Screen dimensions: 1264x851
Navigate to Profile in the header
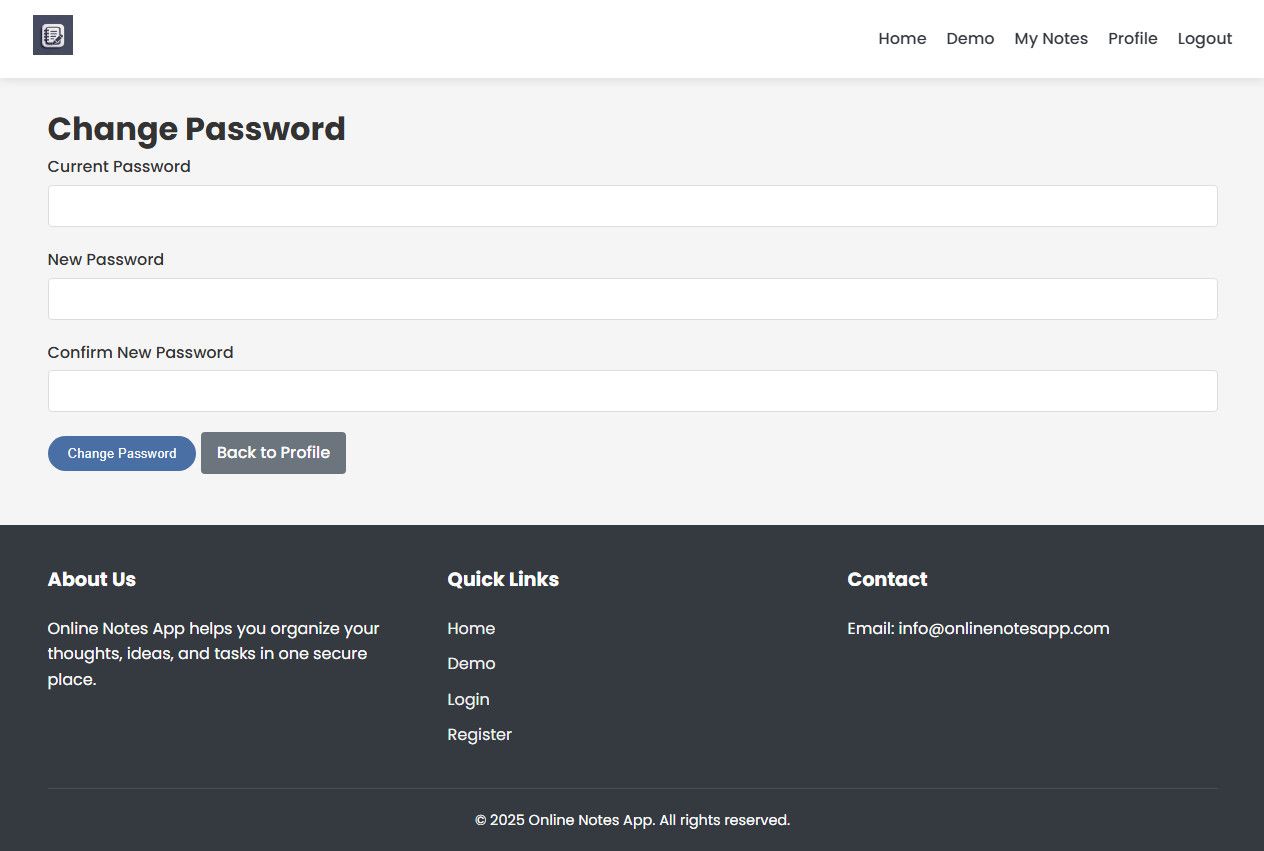[x=1132, y=39]
